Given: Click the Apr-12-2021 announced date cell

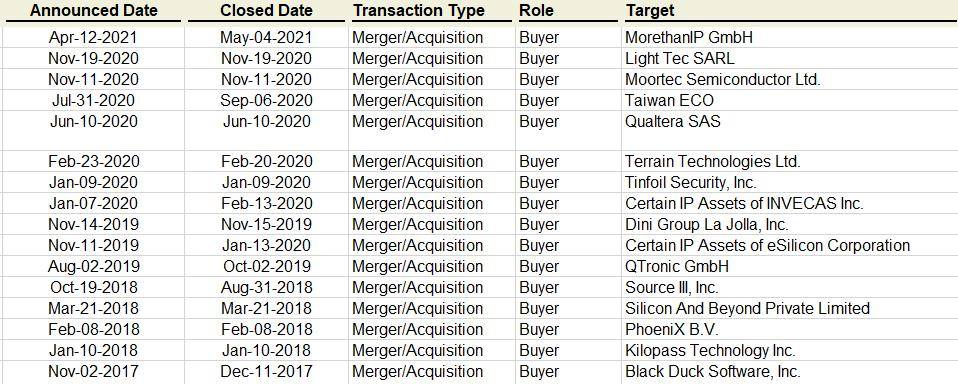Looking at the screenshot, I should coord(93,37).
